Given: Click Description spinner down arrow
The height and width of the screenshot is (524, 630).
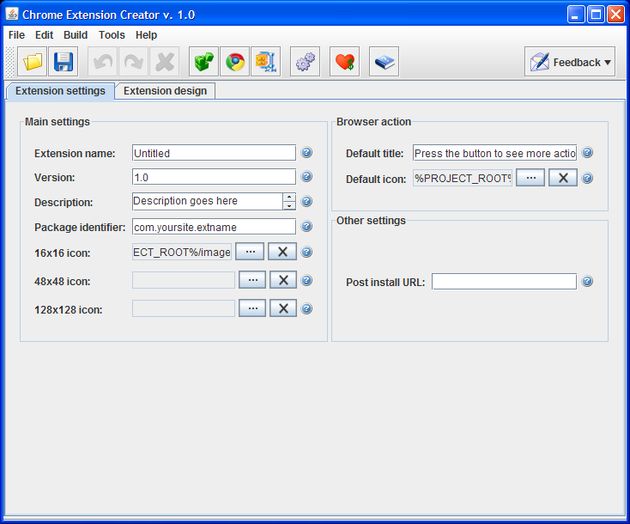Looking at the screenshot, I should (289, 205).
